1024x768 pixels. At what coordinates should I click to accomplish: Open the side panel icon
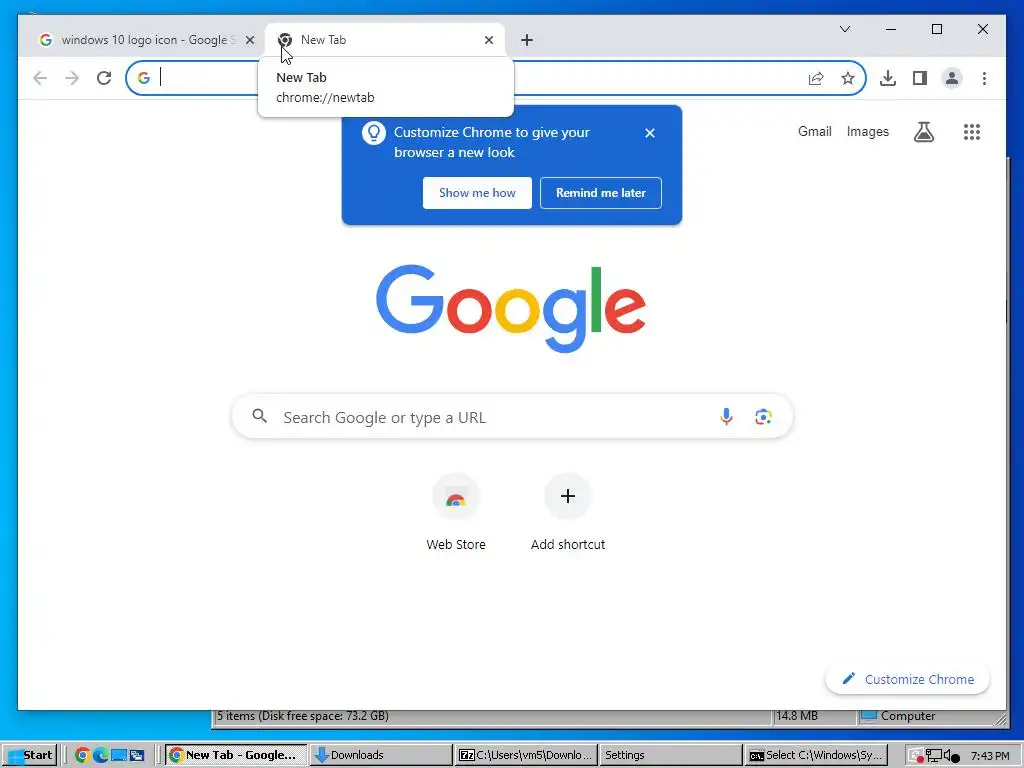pos(920,78)
